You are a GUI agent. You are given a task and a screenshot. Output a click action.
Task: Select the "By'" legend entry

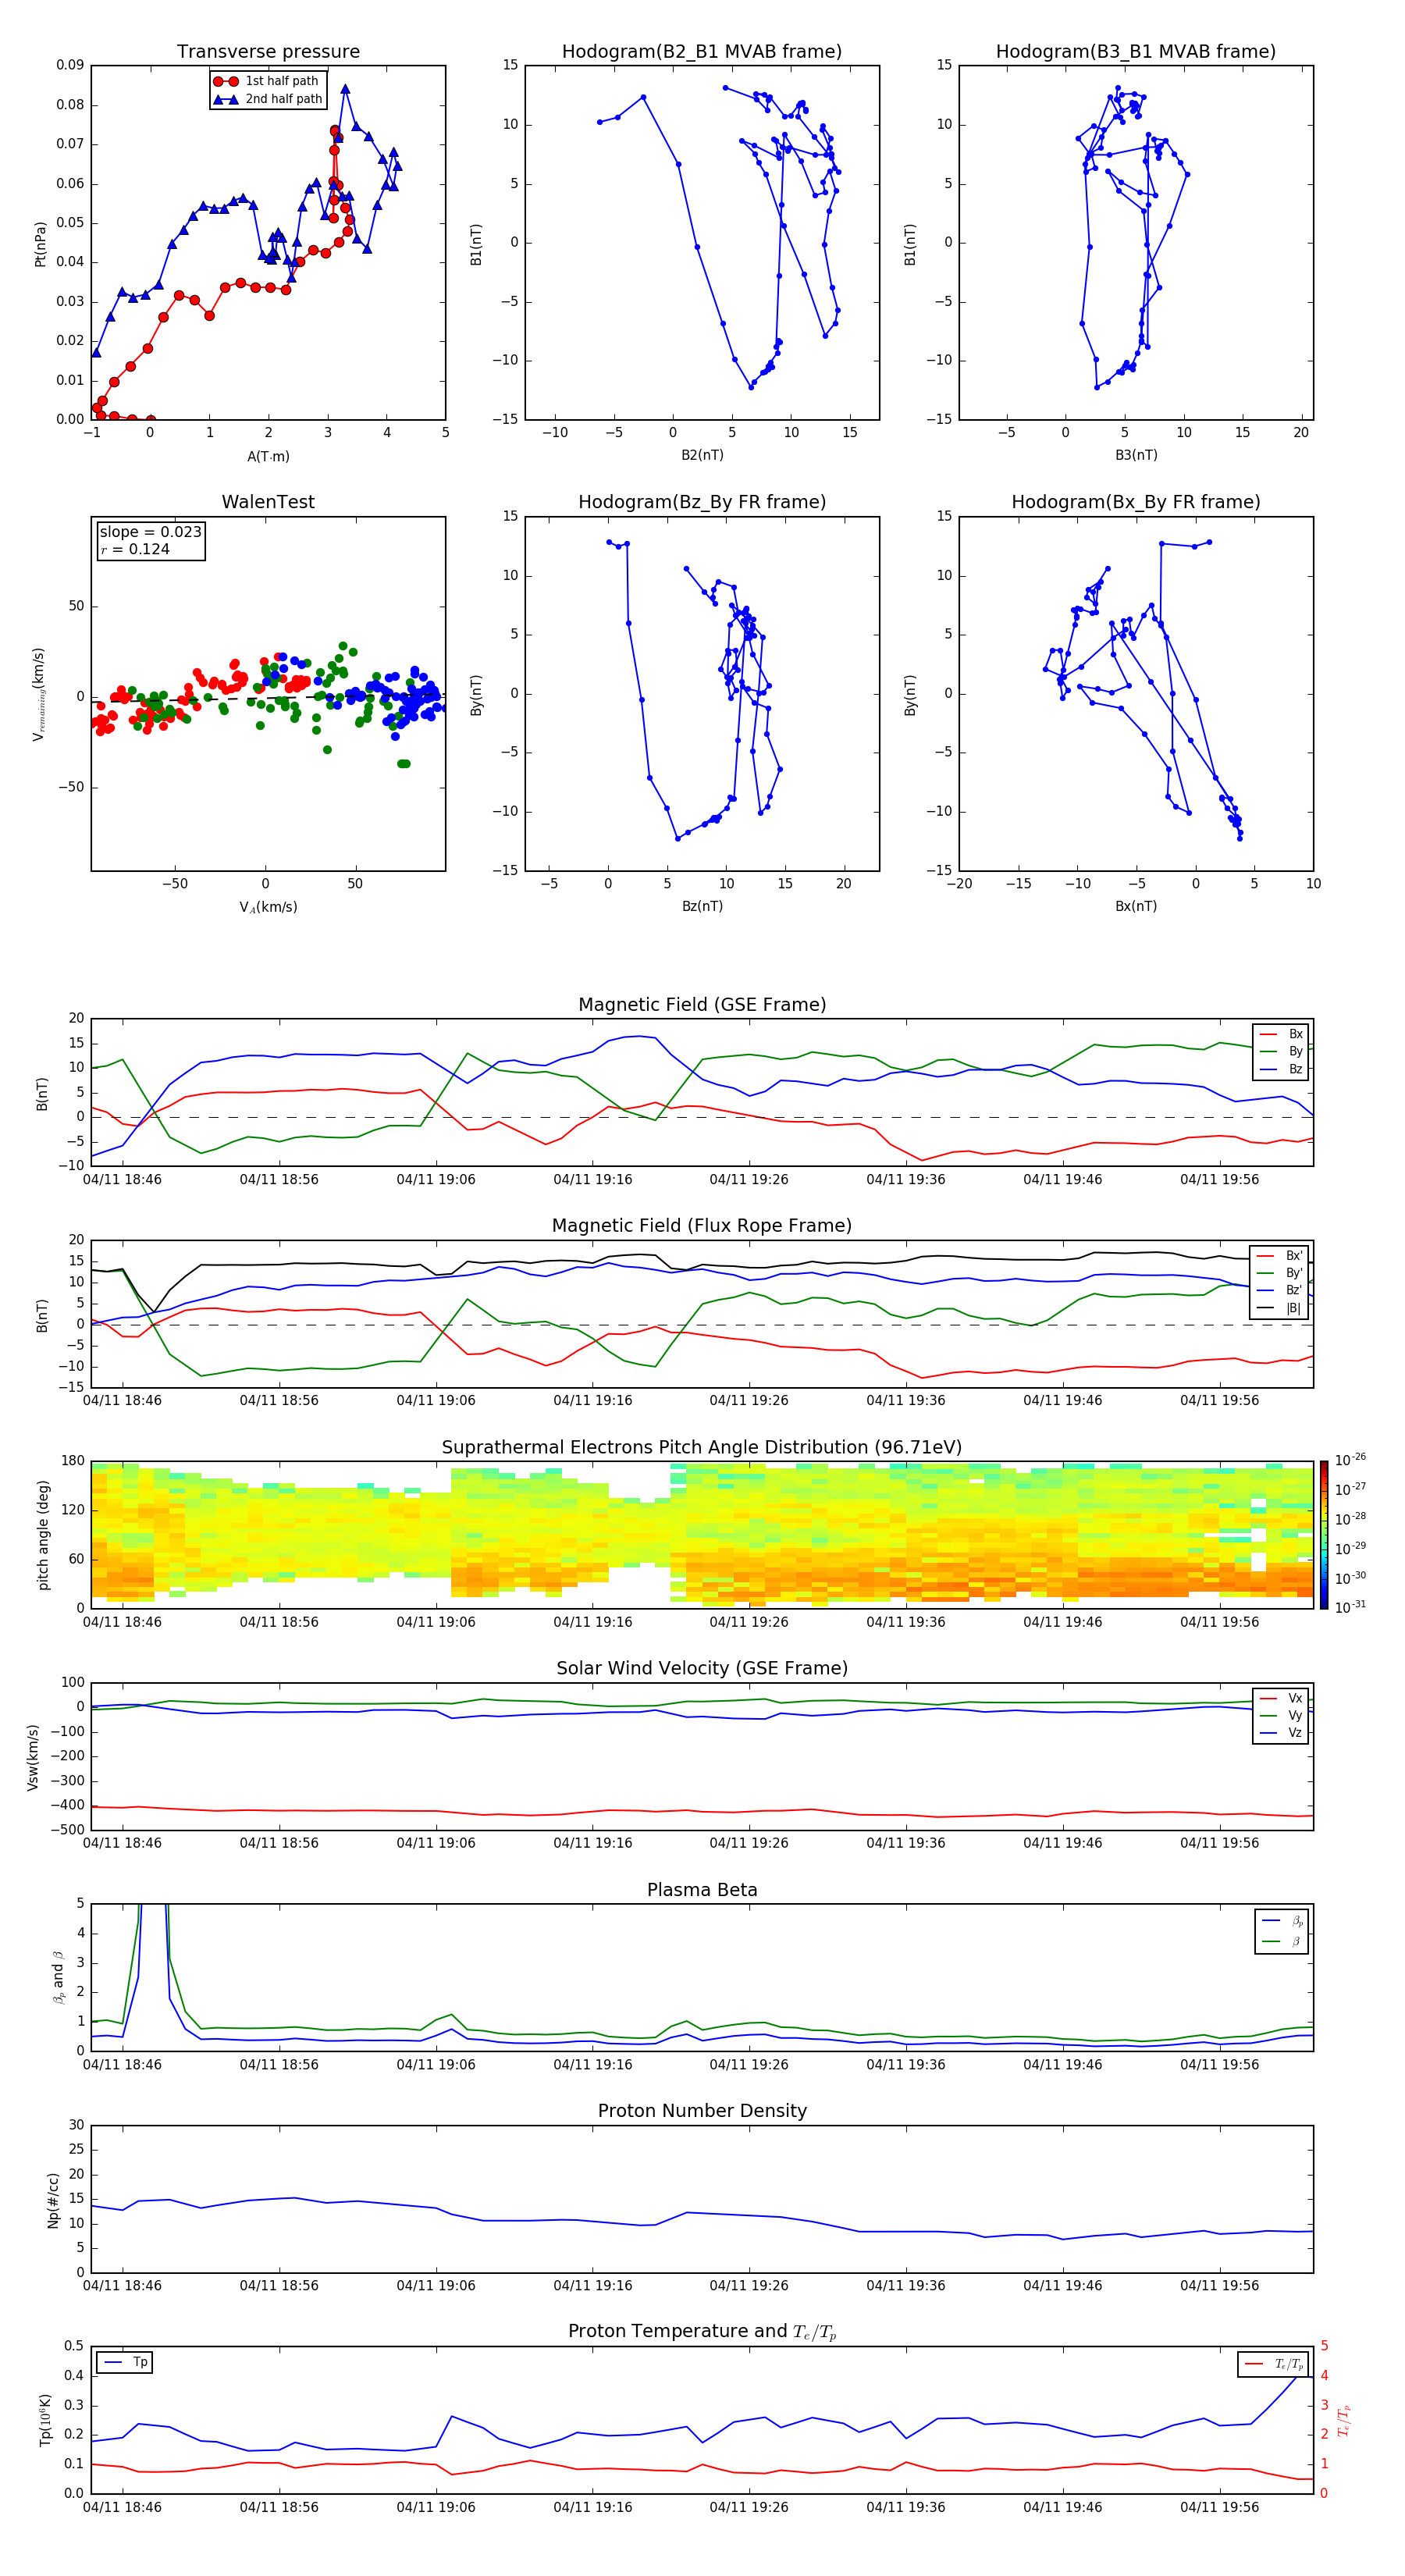1280,1273
